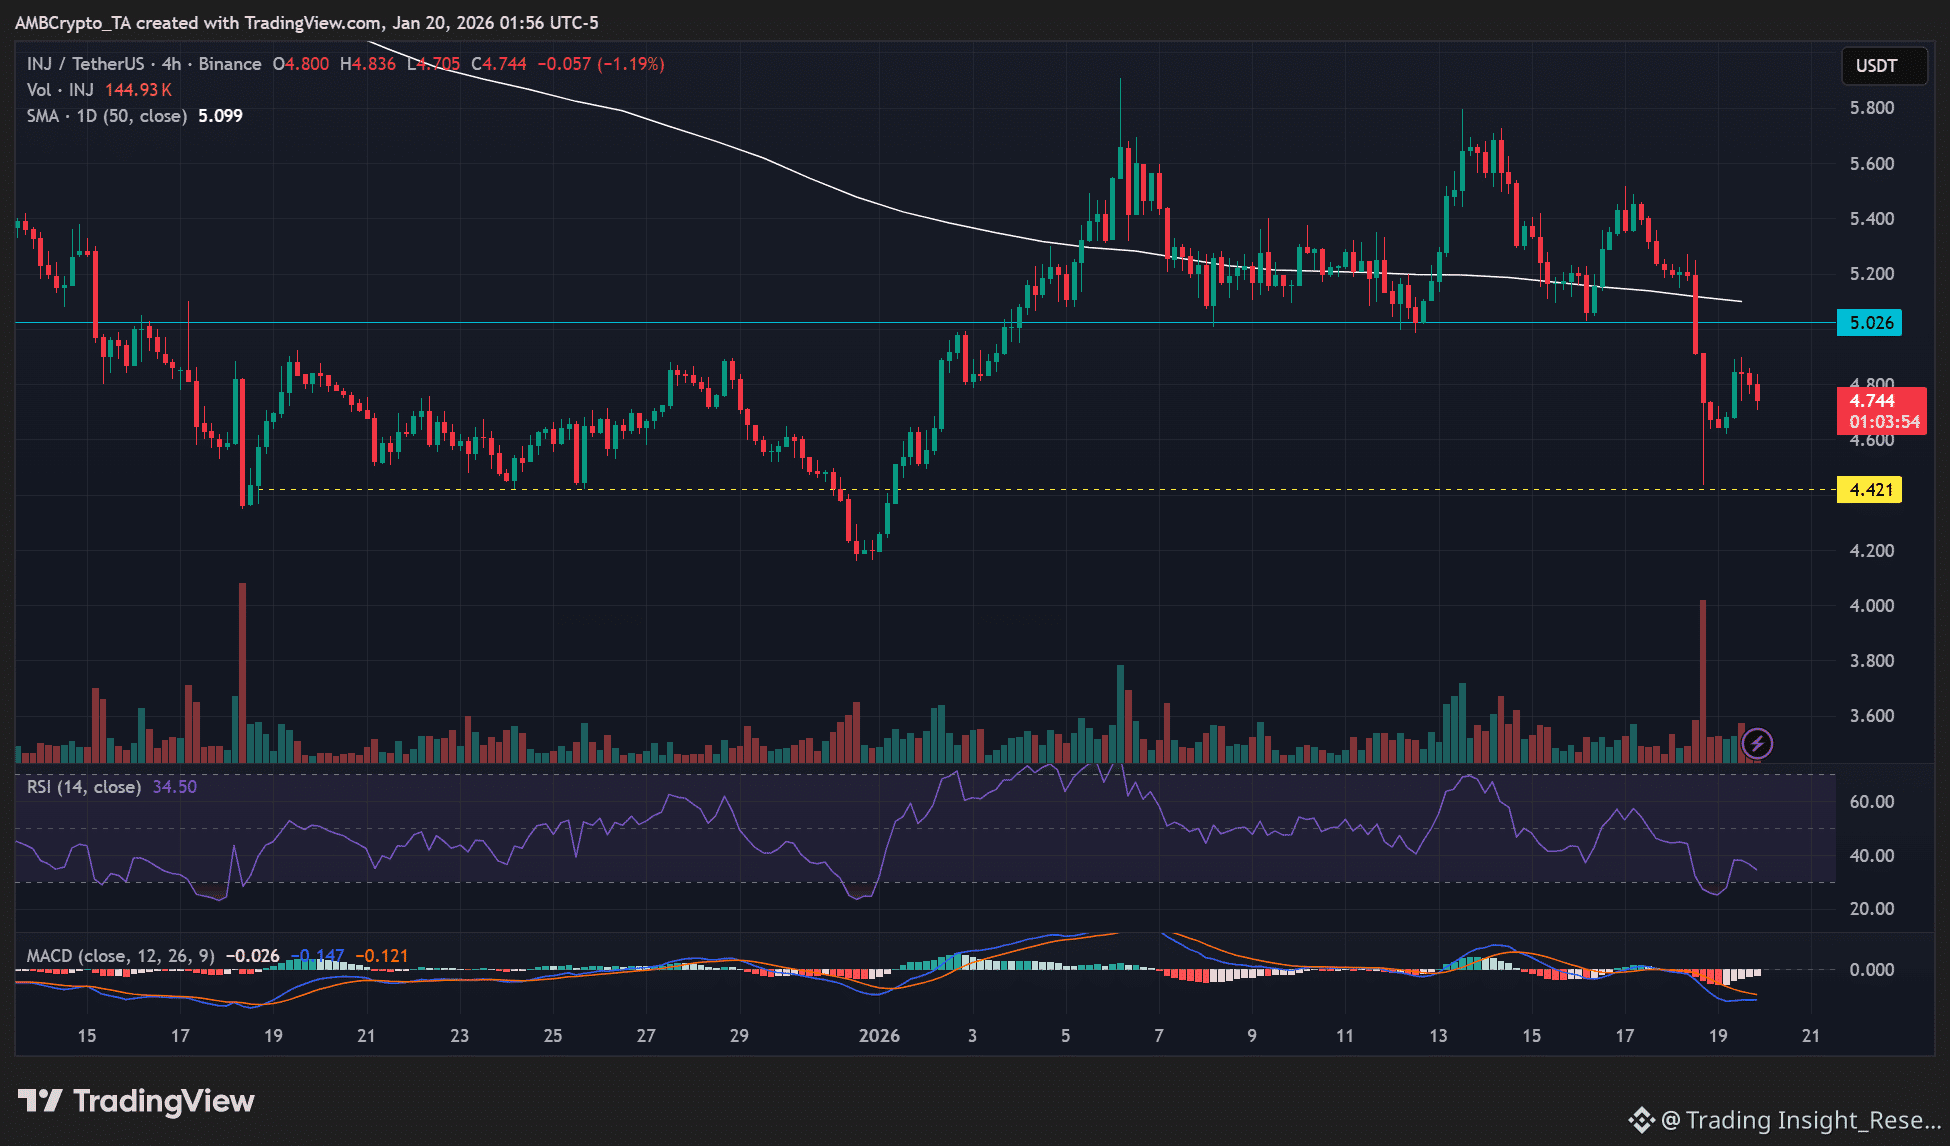Click the cyan horizontal line at 5.026
The height and width of the screenshot is (1146, 1950).
600,323
